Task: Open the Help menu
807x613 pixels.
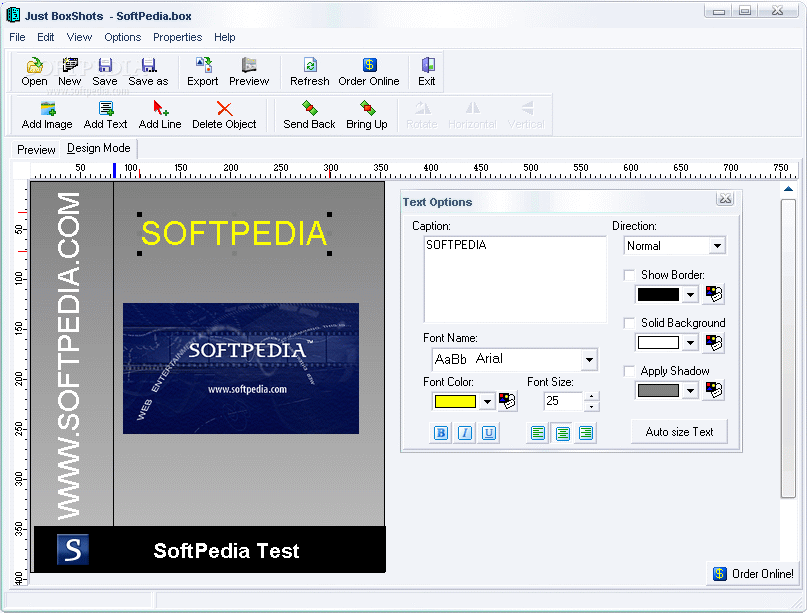Action: tap(225, 37)
